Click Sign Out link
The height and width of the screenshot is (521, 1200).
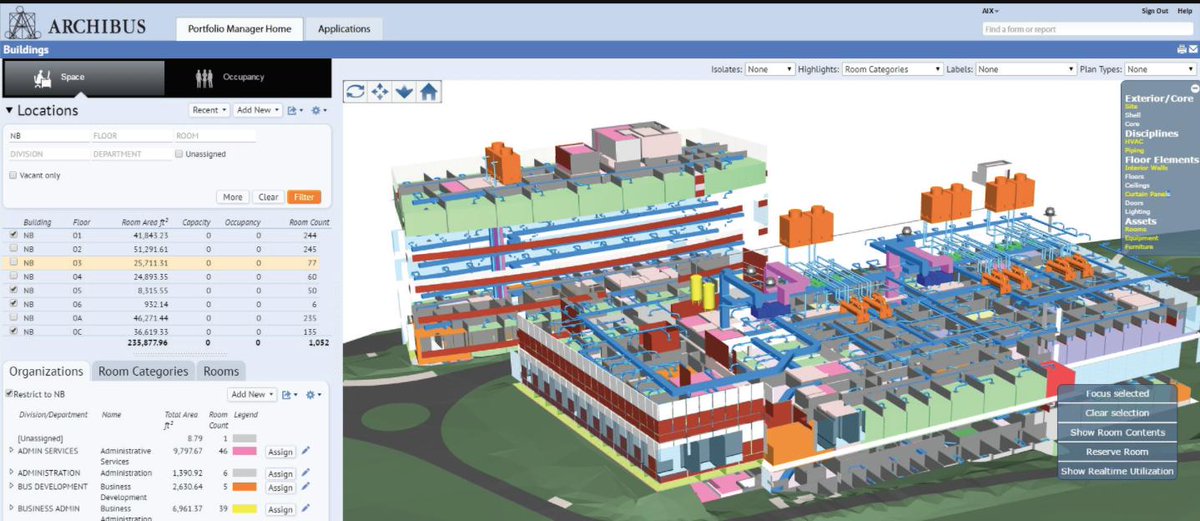pyautogui.click(x=1155, y=10)
